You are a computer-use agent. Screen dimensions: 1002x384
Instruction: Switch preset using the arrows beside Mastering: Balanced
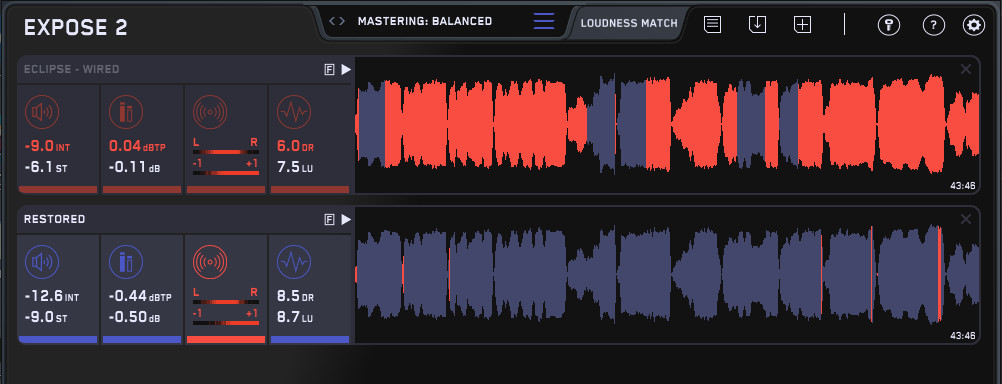coord(337,21)
